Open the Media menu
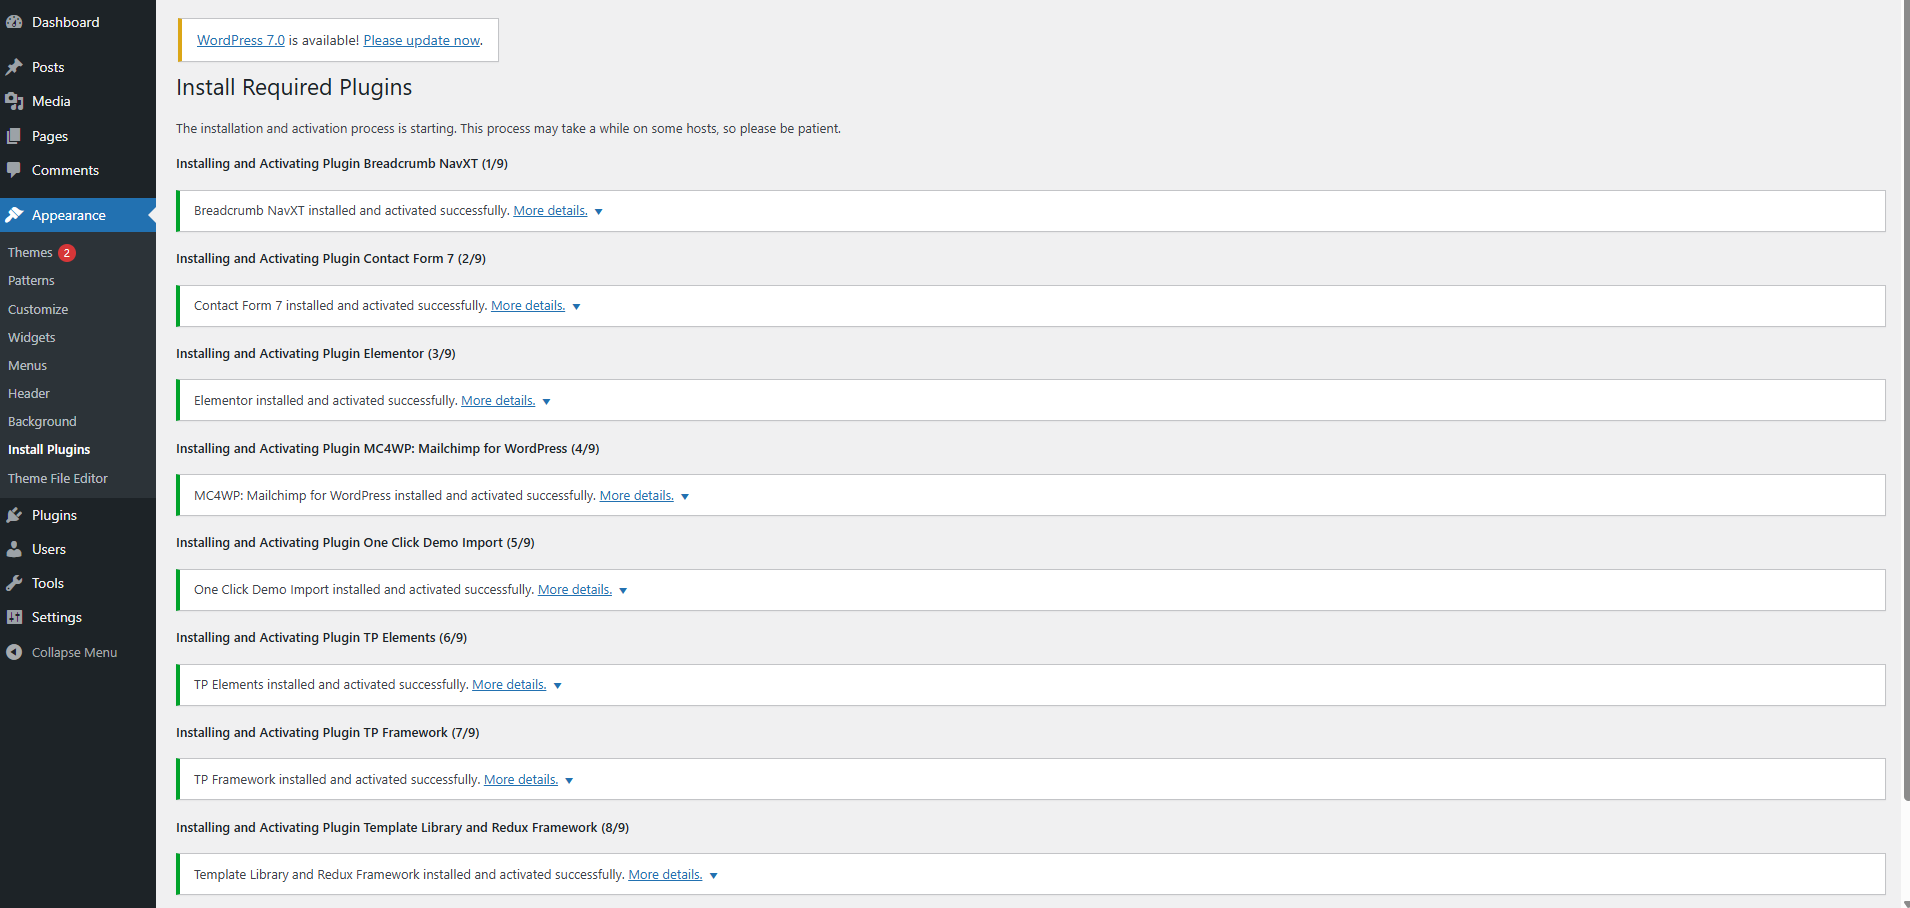 pos(78,101)
